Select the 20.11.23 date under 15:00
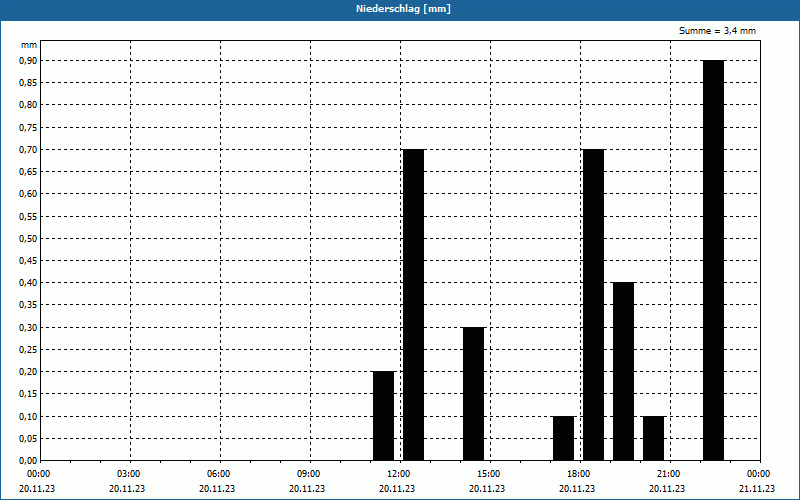 [487, 489]
